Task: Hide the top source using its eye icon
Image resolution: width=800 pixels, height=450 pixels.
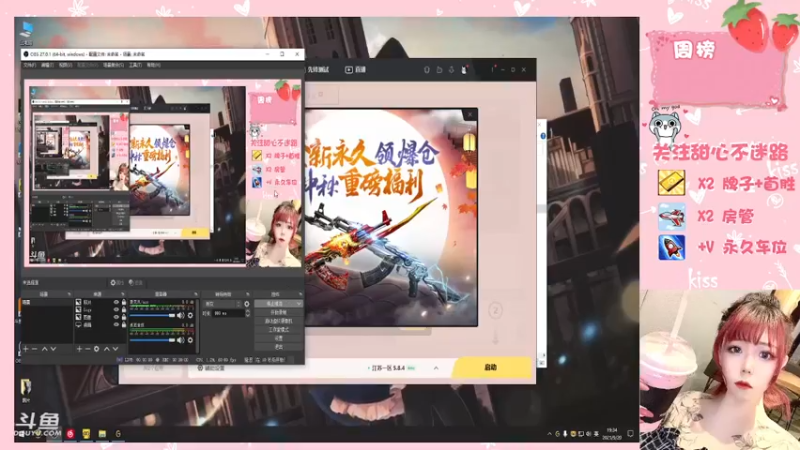Action: click(x=116, y=302)
